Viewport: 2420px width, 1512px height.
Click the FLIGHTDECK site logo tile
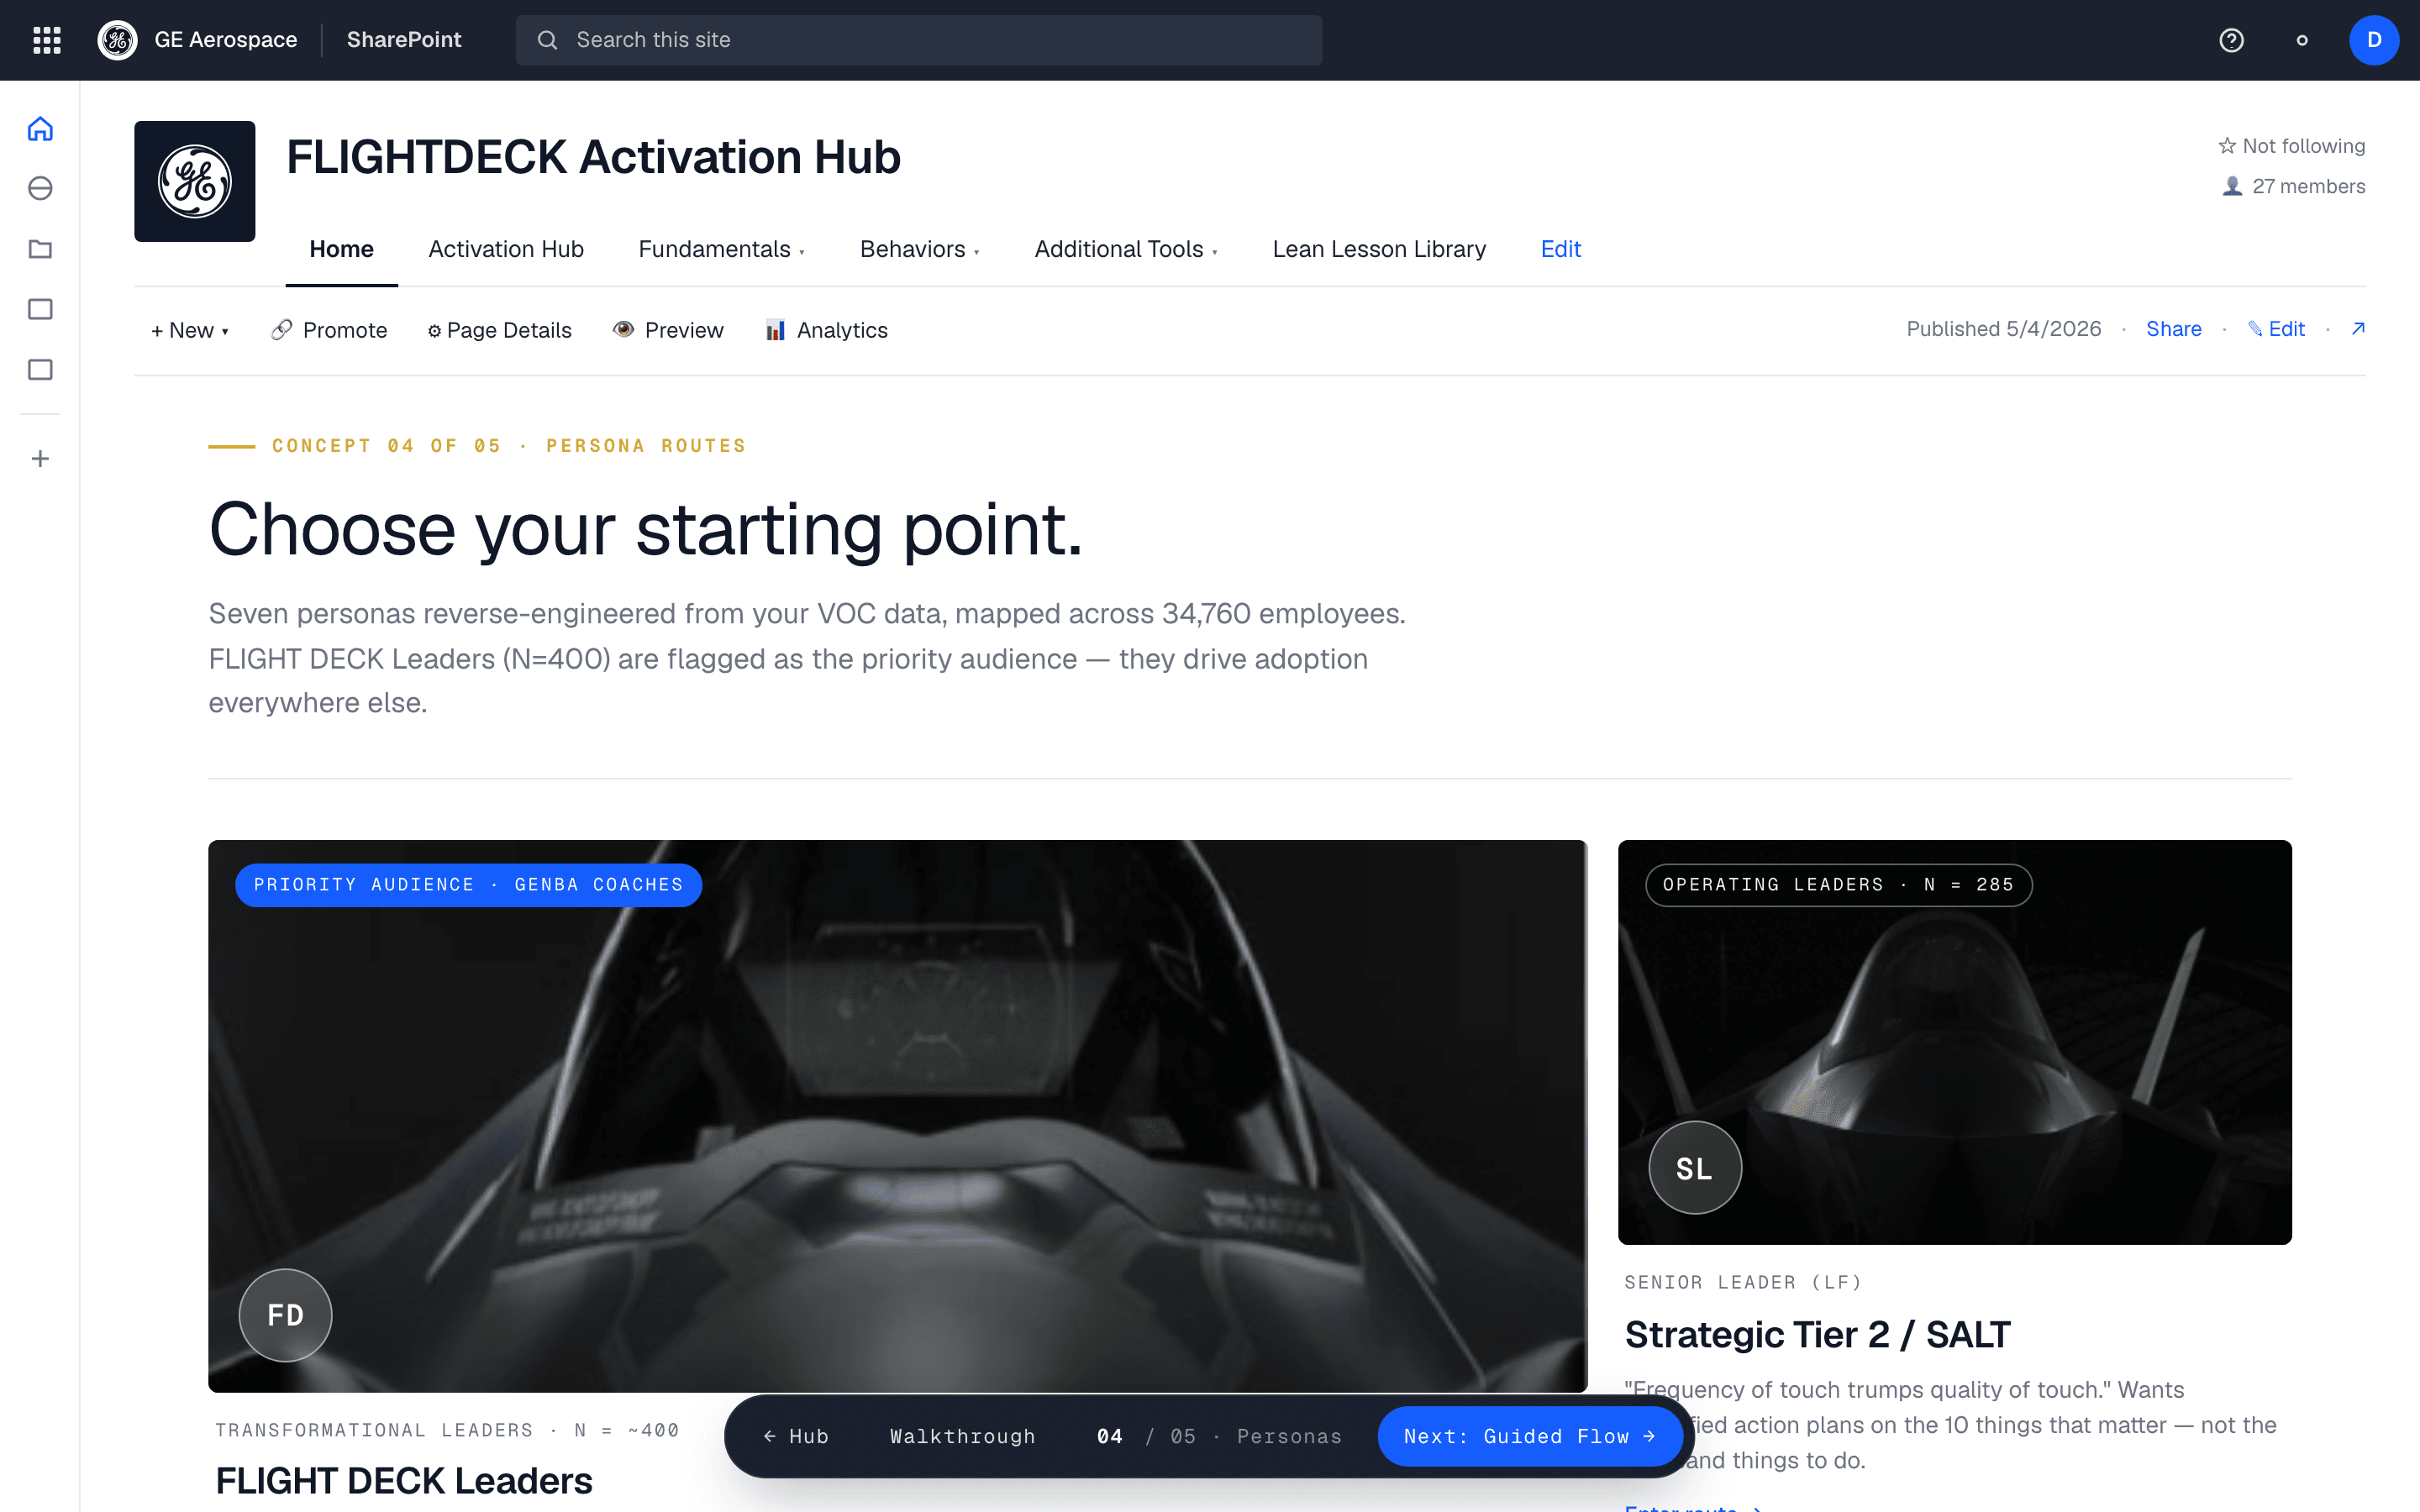point(195,181)
